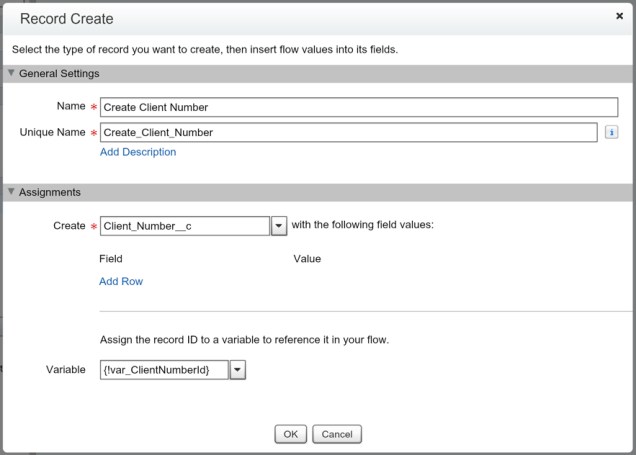Image resolution: width=636 pixels, height=455 pixels.
Task: Select the {!var_ClientNumberId} variable field
Action: 164,371
